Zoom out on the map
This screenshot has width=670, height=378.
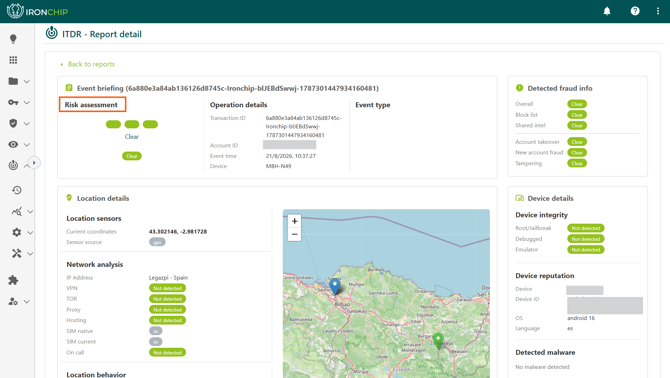tap(294, 234)
